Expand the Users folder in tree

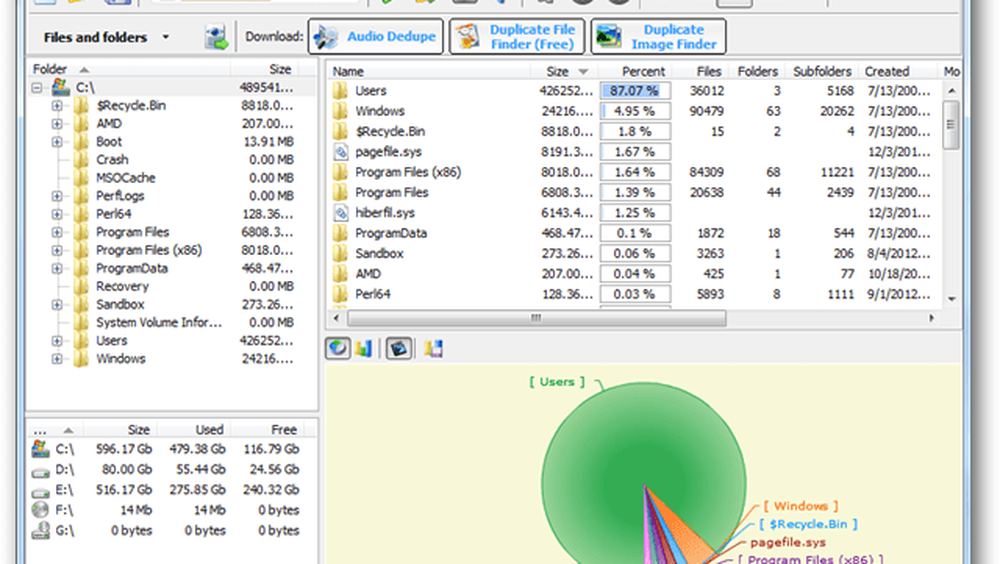(x=57, y=341)
